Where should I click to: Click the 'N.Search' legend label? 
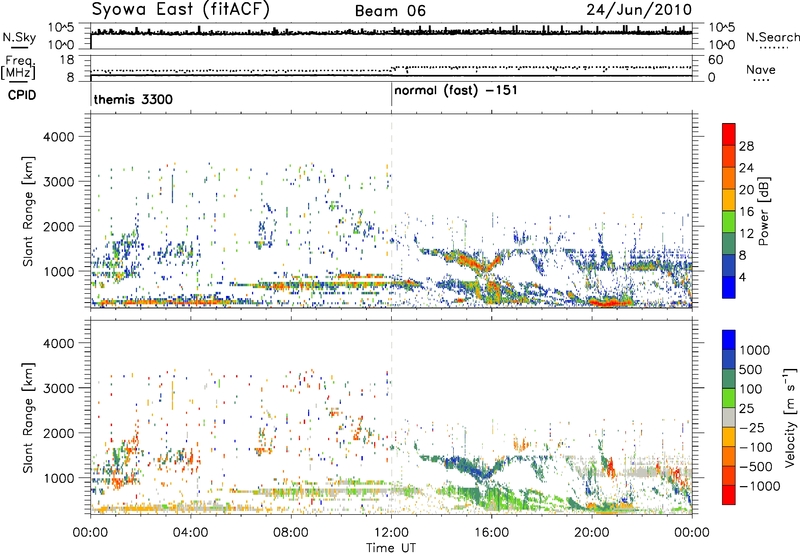[x=772, y=37]
